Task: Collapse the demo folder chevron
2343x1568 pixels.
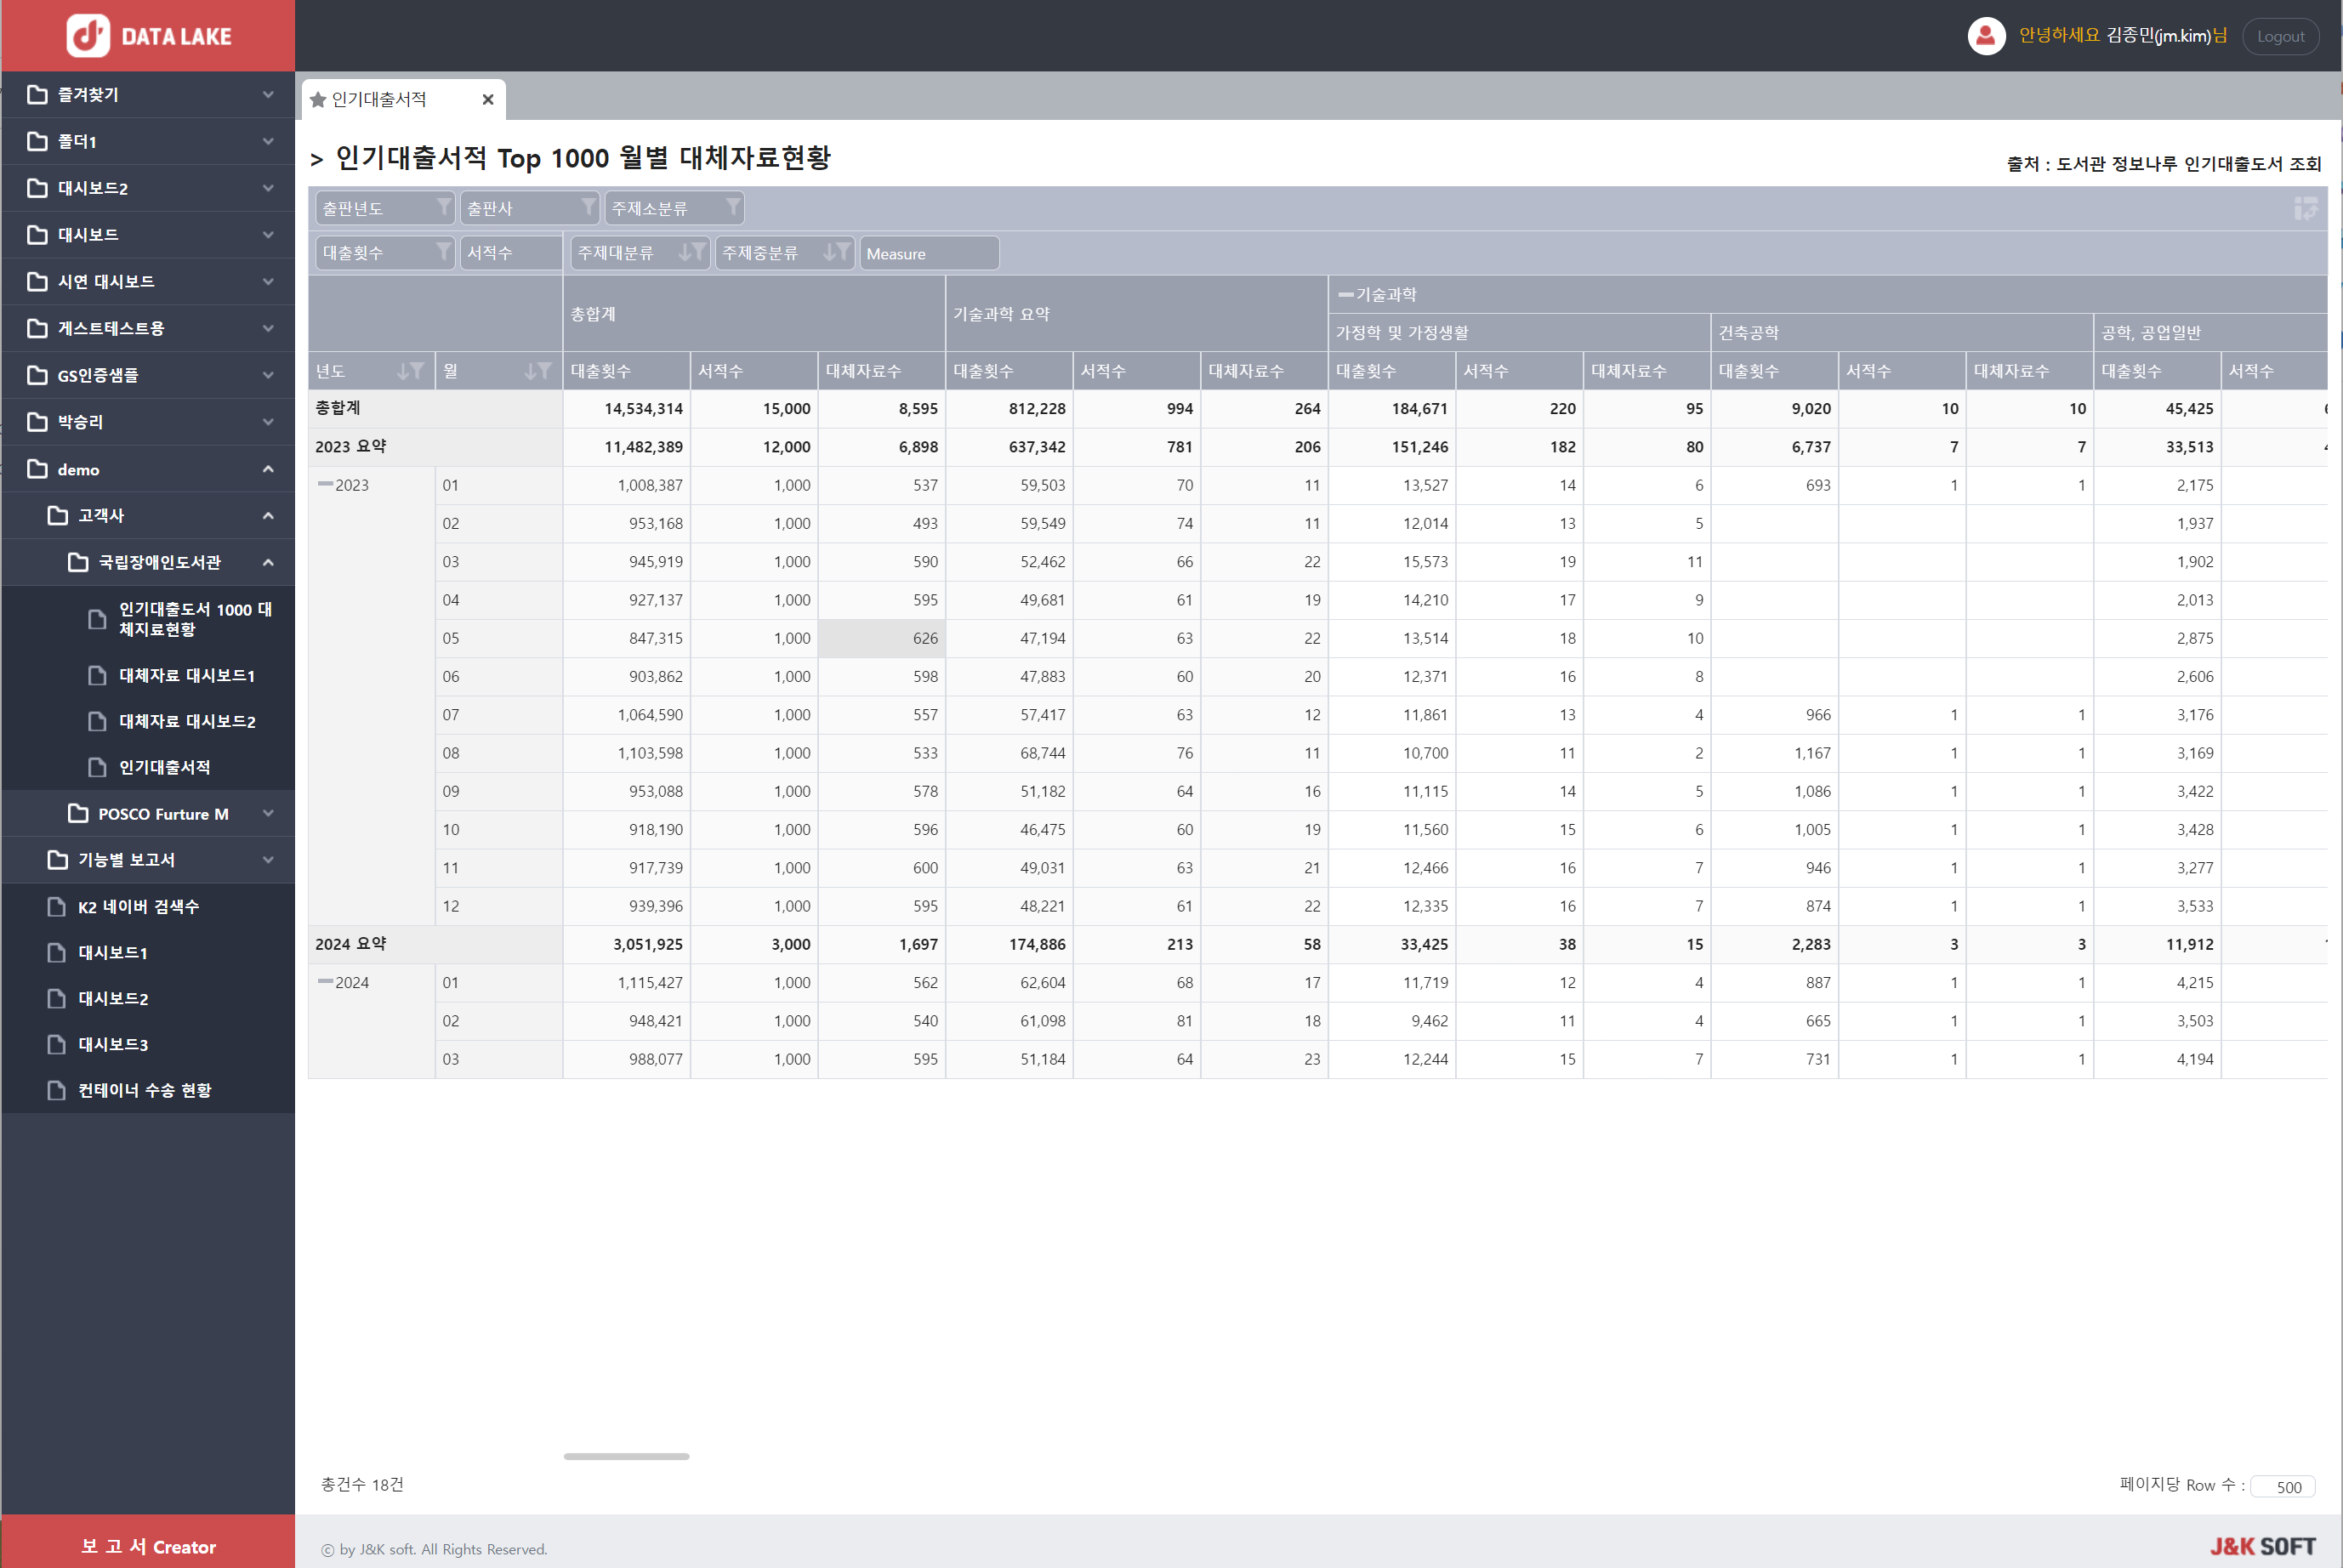Action: (268, 469)
